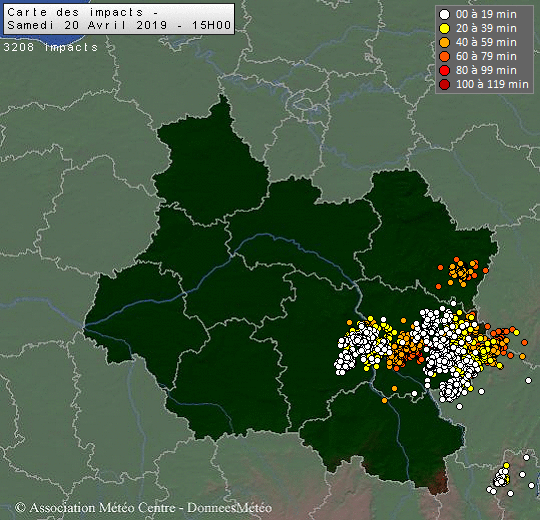Click the red 80 à 99 min legend circle

click(x=445, y=71)
